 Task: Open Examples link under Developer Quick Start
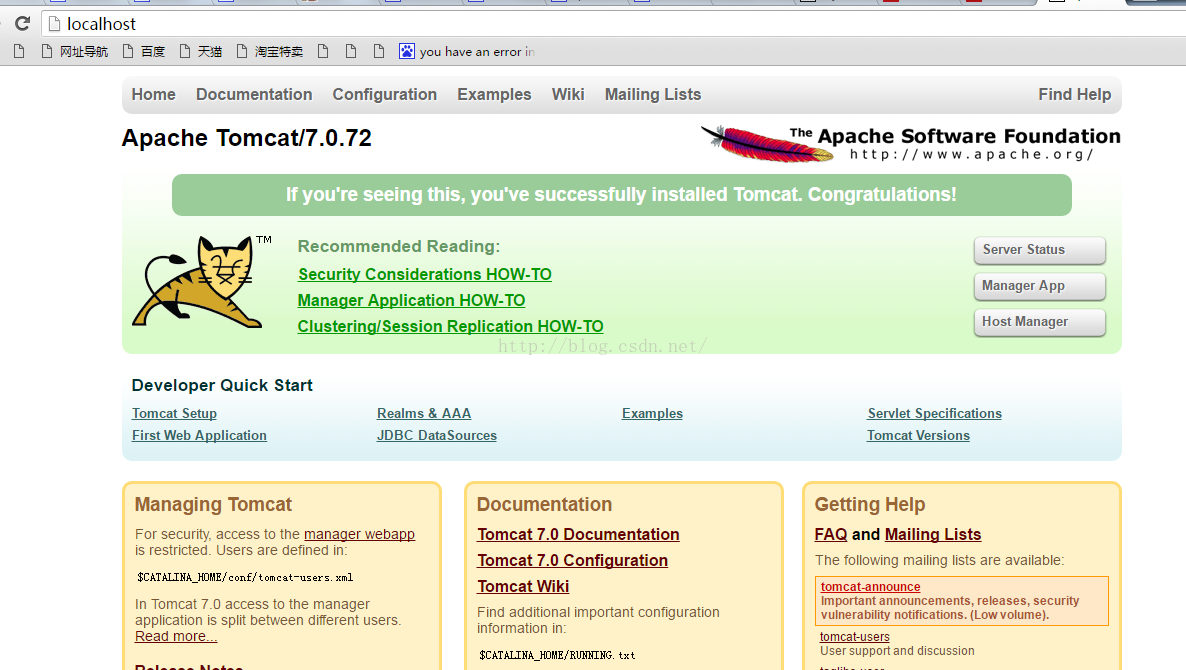pyautogui.click(x=653, y=414)
